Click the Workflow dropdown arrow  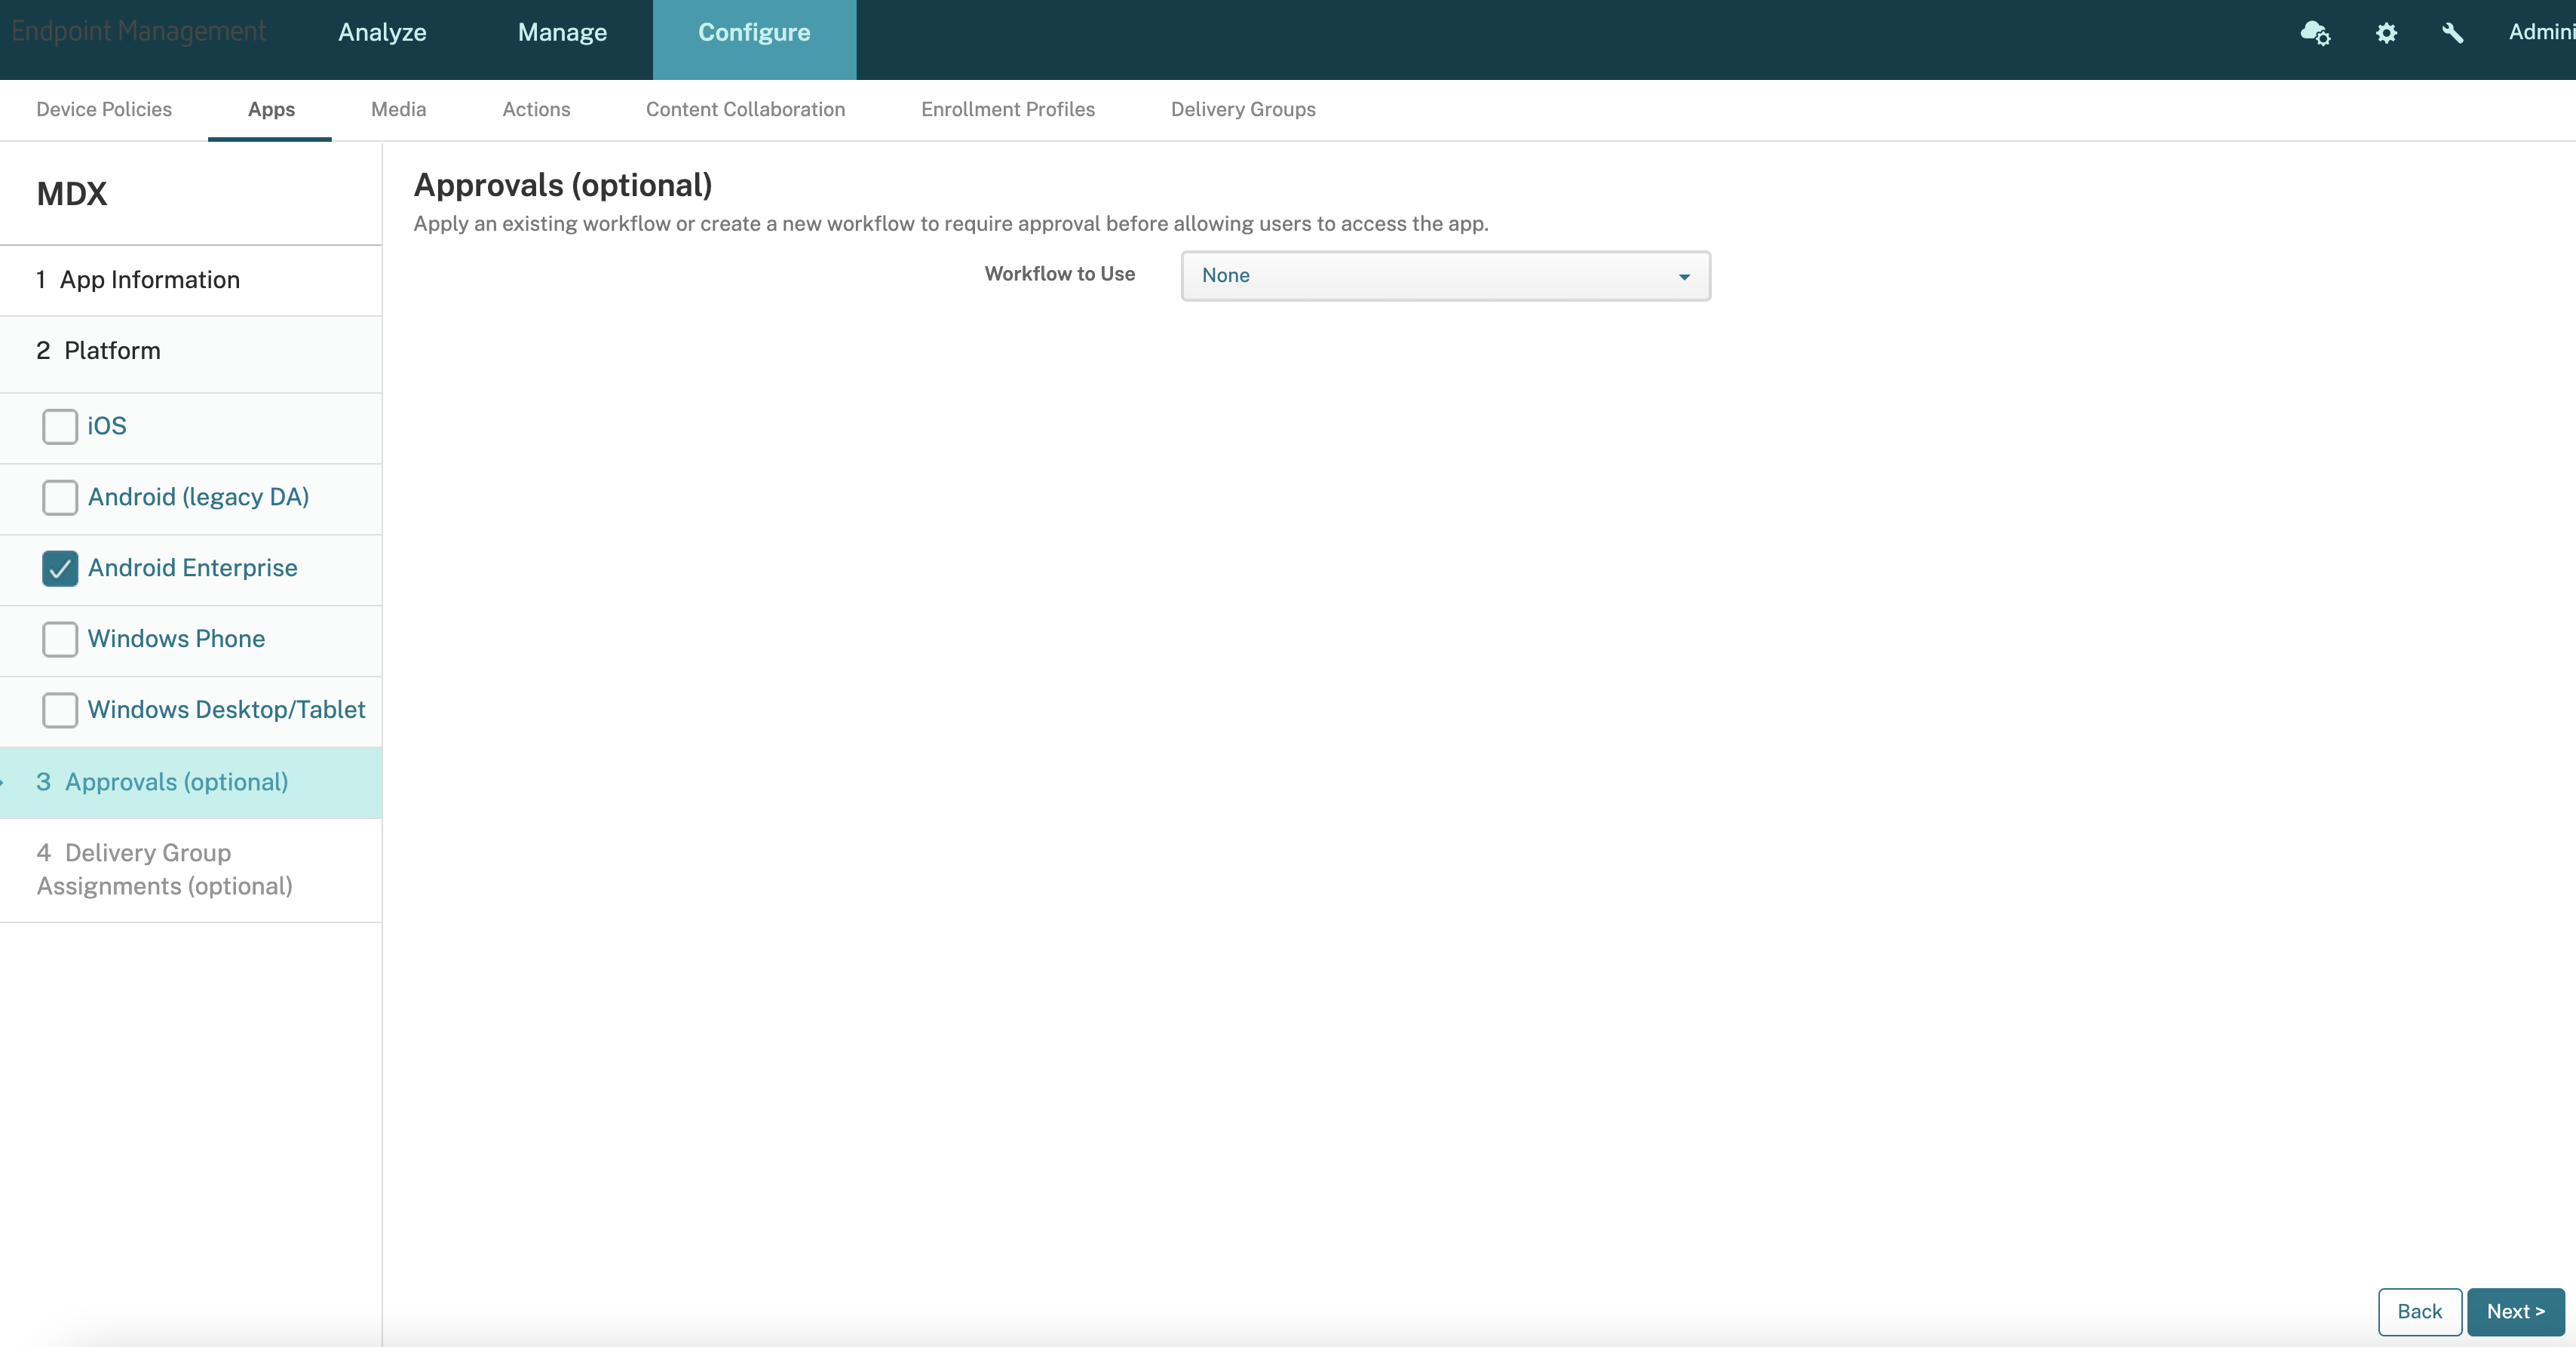point(1684,277)
